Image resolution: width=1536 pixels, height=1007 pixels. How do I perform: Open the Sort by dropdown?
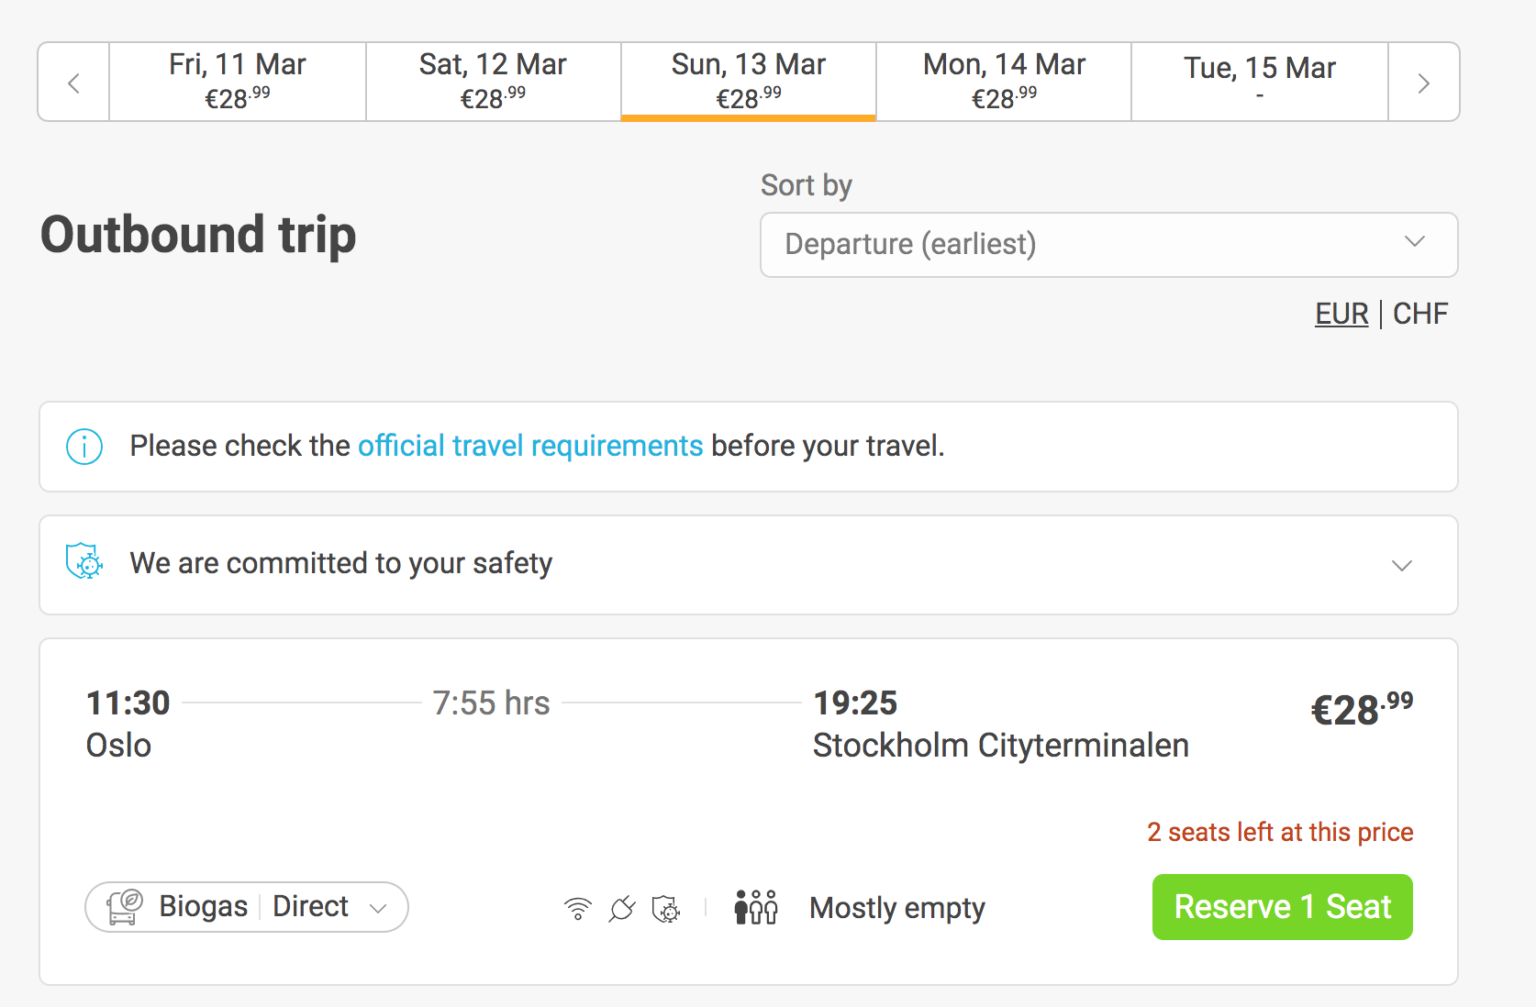(x=1108, y=244)
